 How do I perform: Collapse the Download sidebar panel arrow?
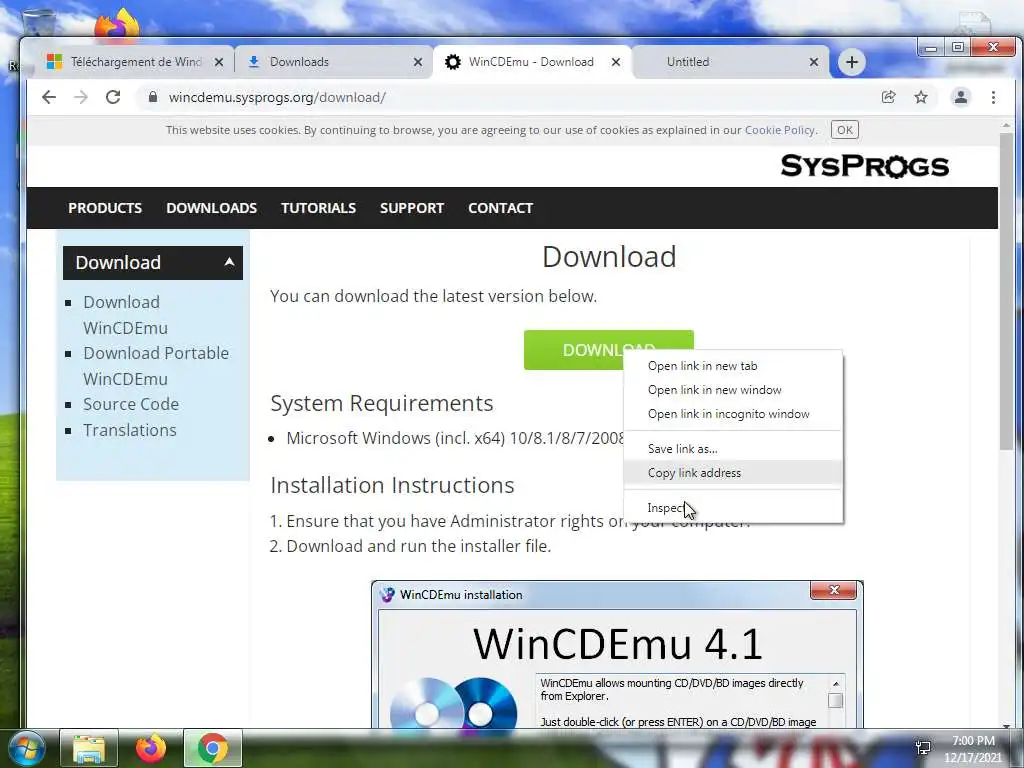[x=229, y=262]
